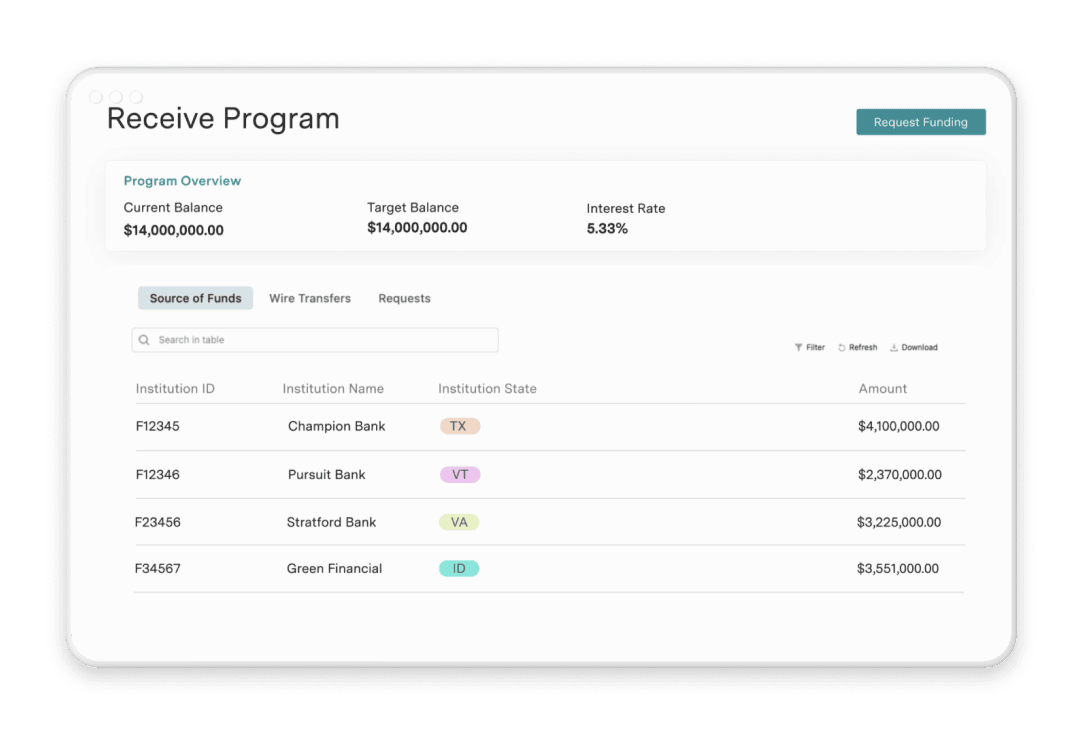Select the $4,100,000.00 amount
This screenshot has height=750, width=1082.
coord(898,426)
